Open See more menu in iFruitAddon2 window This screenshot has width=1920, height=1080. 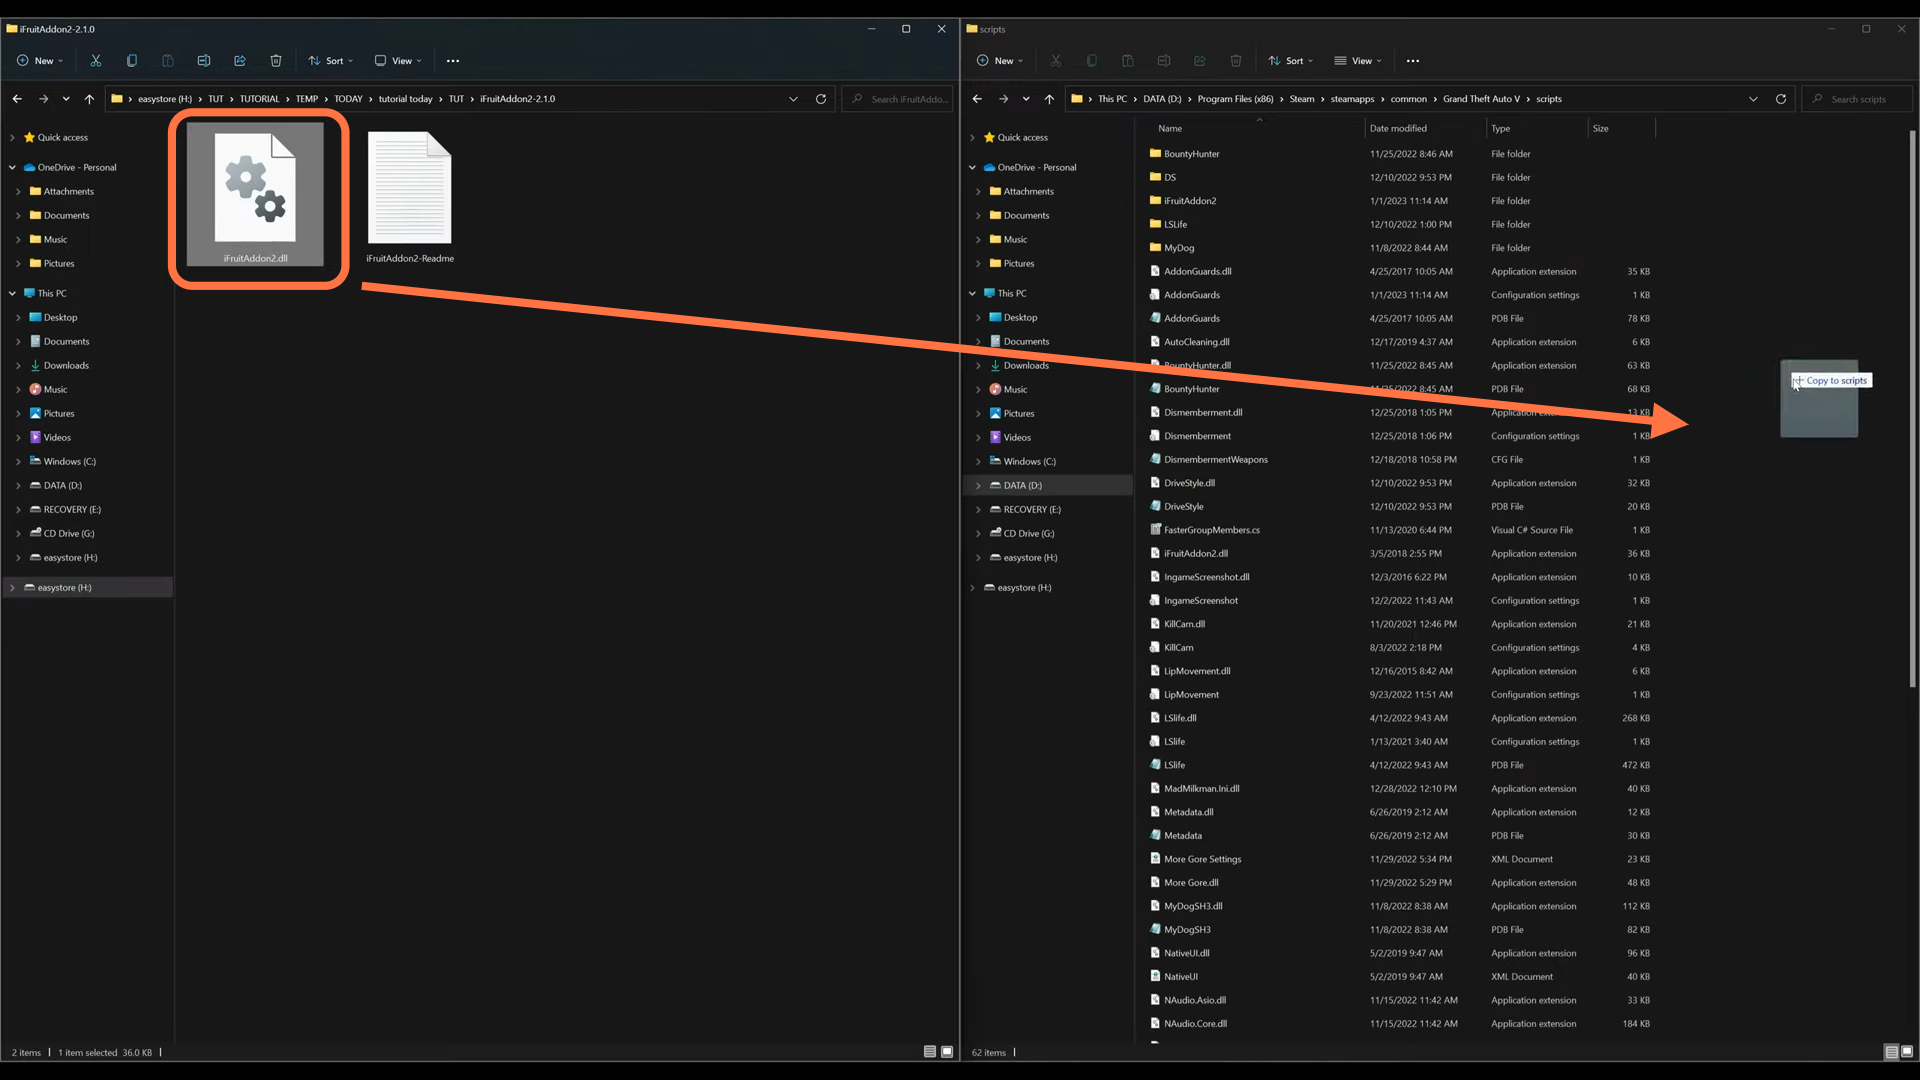click(x=453, y=61)
